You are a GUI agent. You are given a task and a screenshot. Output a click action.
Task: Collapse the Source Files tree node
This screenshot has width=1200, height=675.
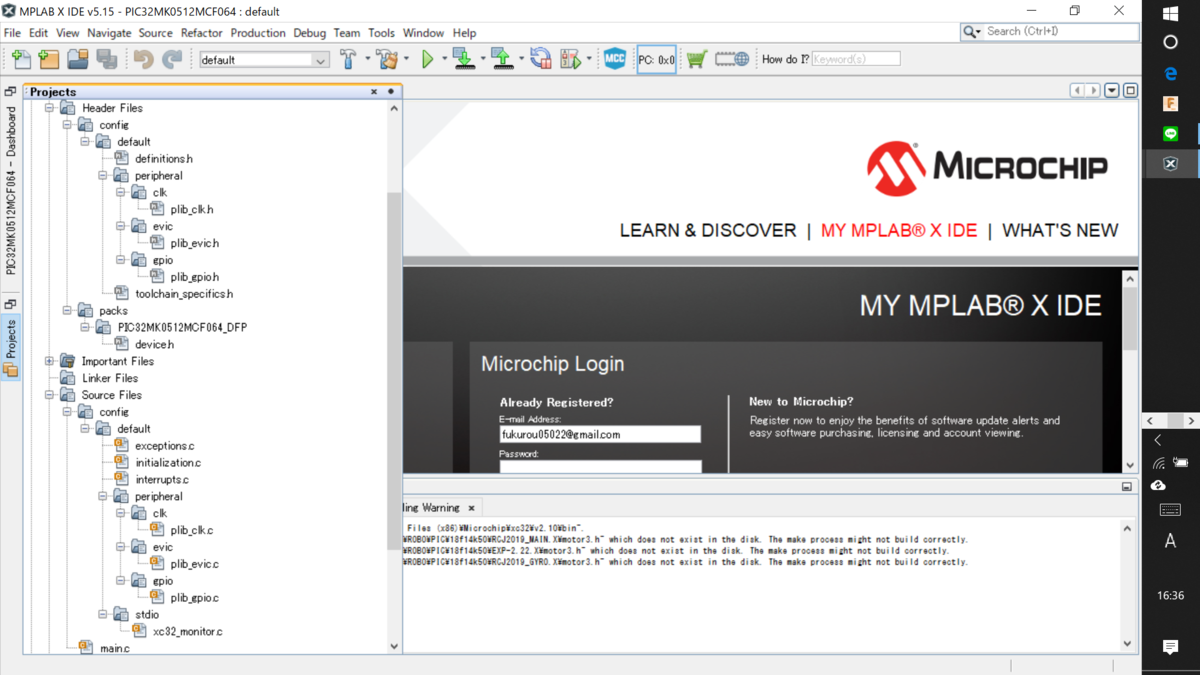[x=49, y=395]
